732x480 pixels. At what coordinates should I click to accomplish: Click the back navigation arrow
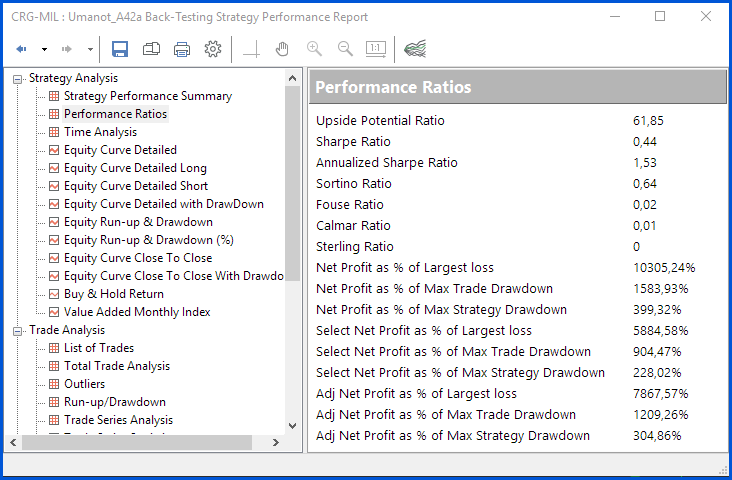tap(20, 49)
